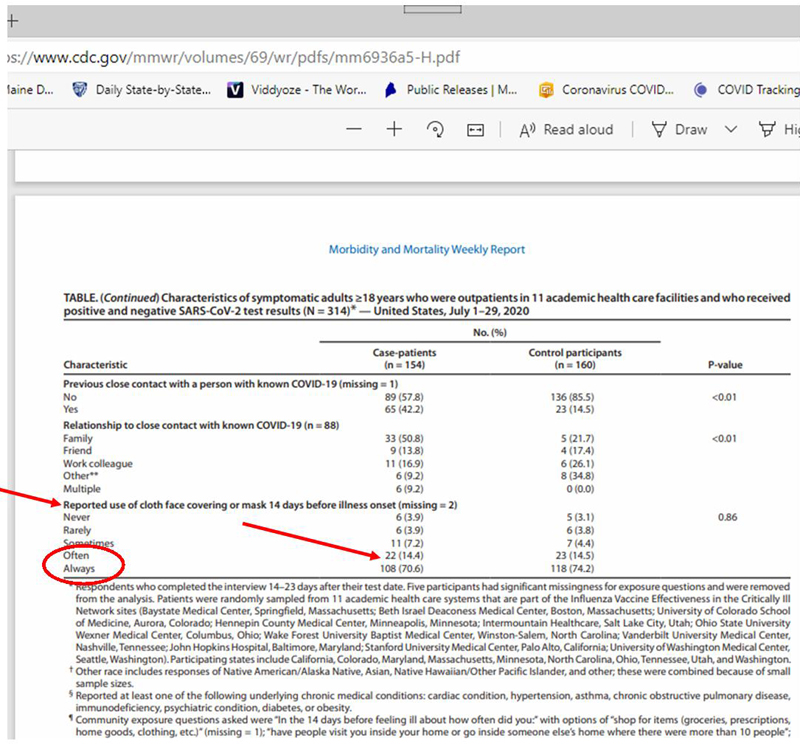Click the Coronavirus COVID bookmark favicon
800x752 pixels.
[546, 90]
